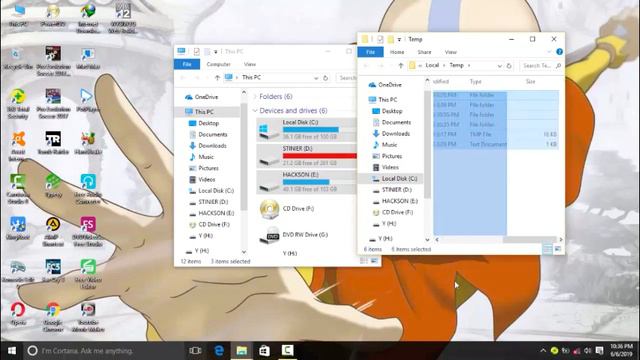640x360 pixels.
Task: Open the Action Center notifications icon
Action: coord(599,351)
